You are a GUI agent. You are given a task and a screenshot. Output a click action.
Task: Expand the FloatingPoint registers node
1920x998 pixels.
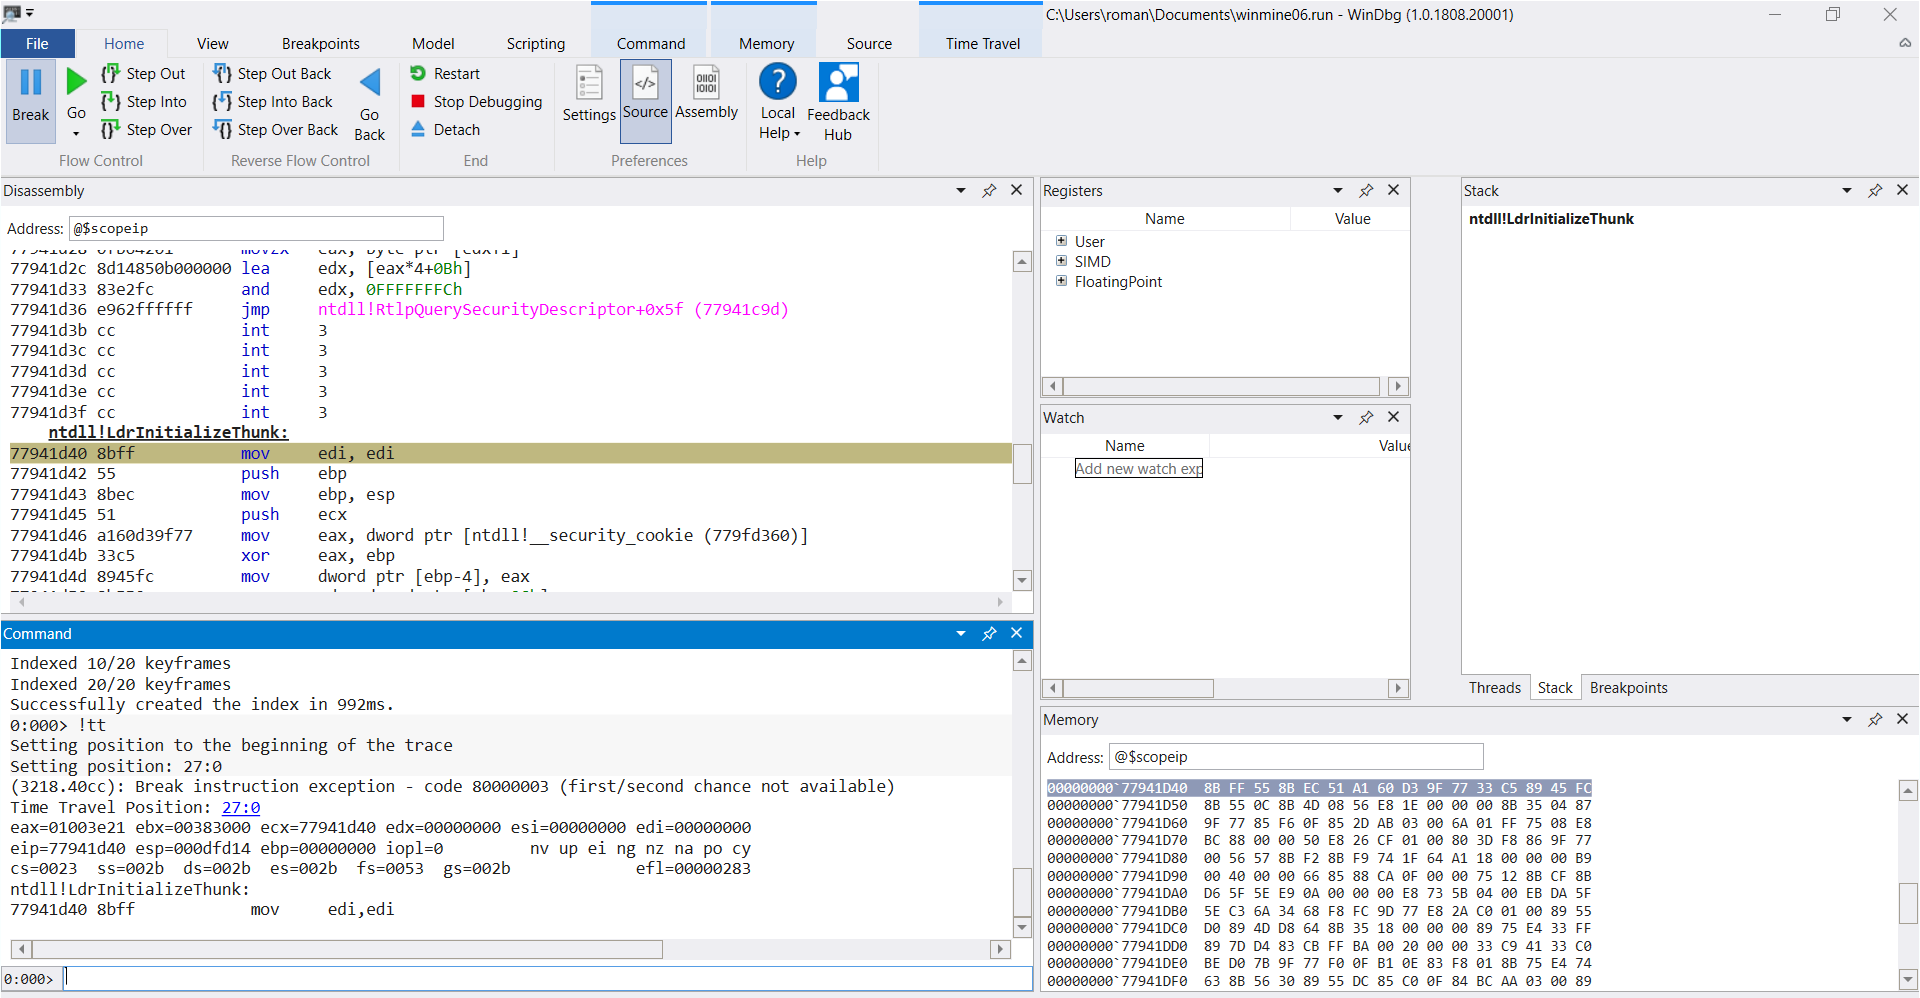[1061, 281]
